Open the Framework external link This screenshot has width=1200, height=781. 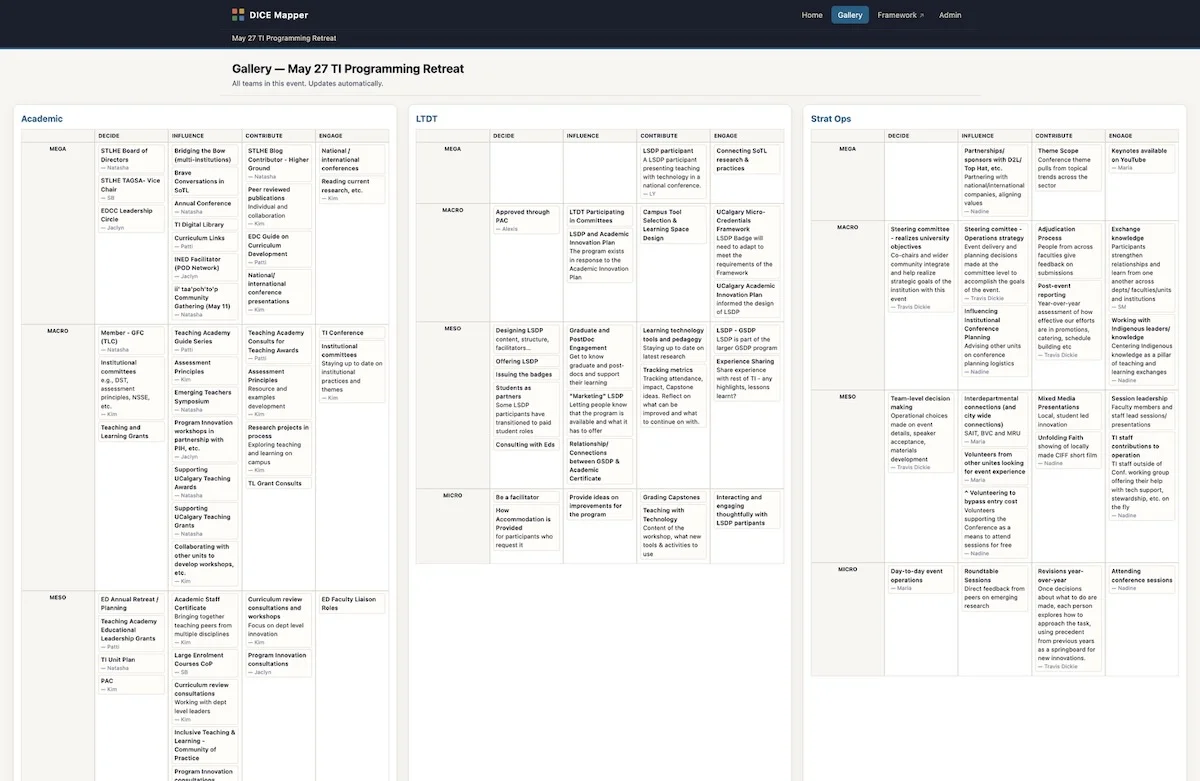(901, 15)
